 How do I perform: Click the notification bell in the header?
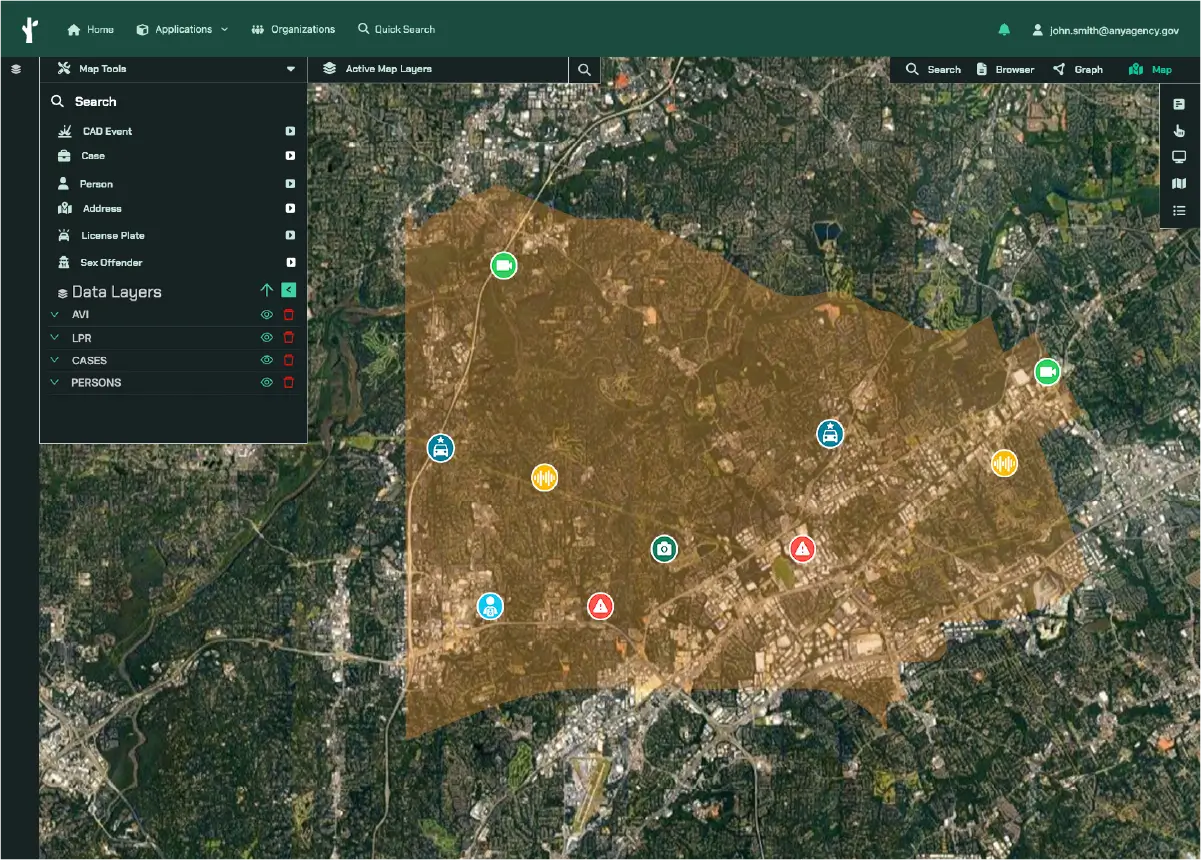tap(1005, 29)
